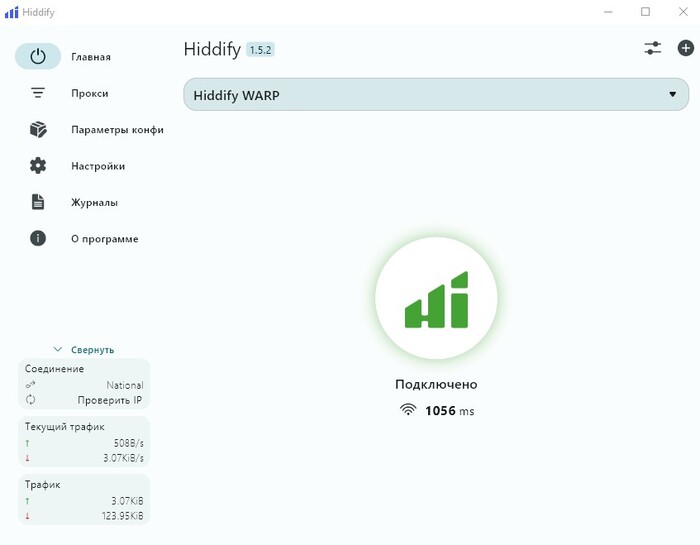Screen dimensions: 700x545
Task: Minimize the Hiddify window
Action: click(608, 12)
